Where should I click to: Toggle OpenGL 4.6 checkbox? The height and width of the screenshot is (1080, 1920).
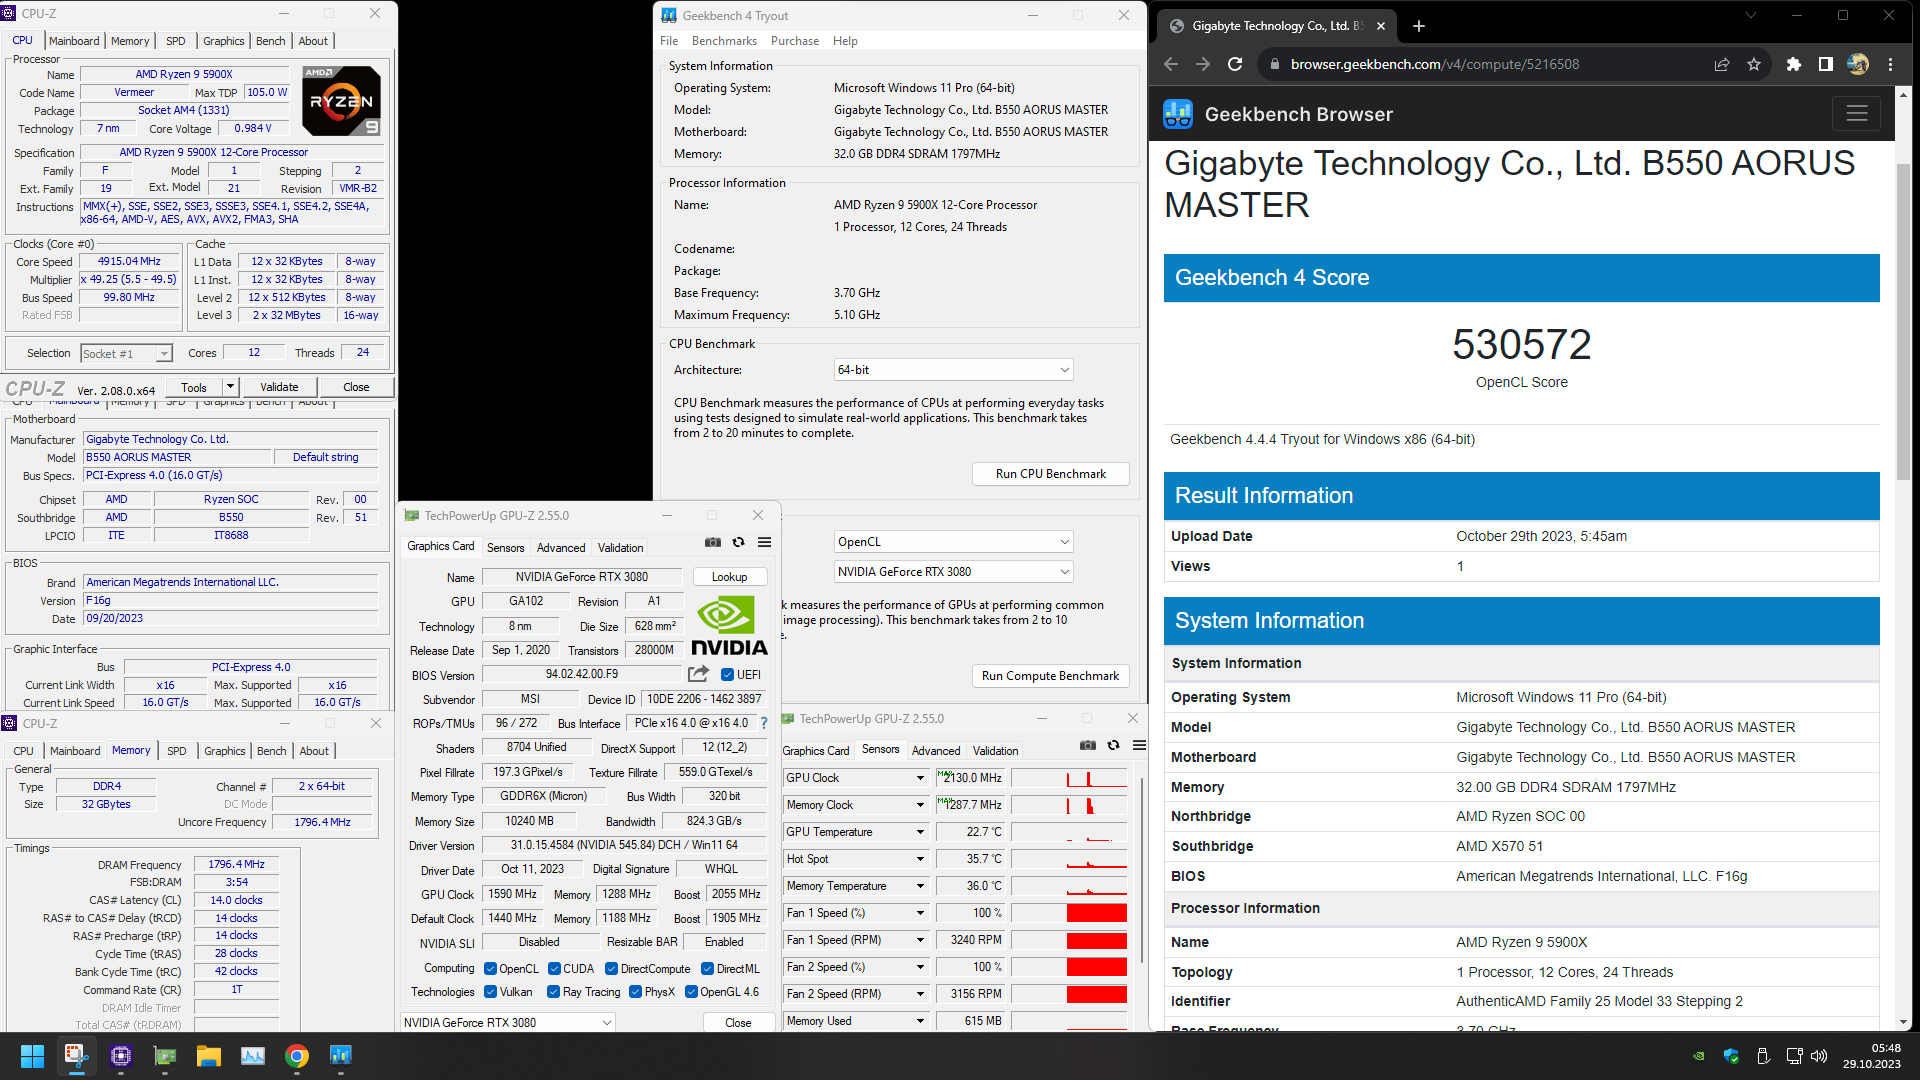tap(691, 992)
